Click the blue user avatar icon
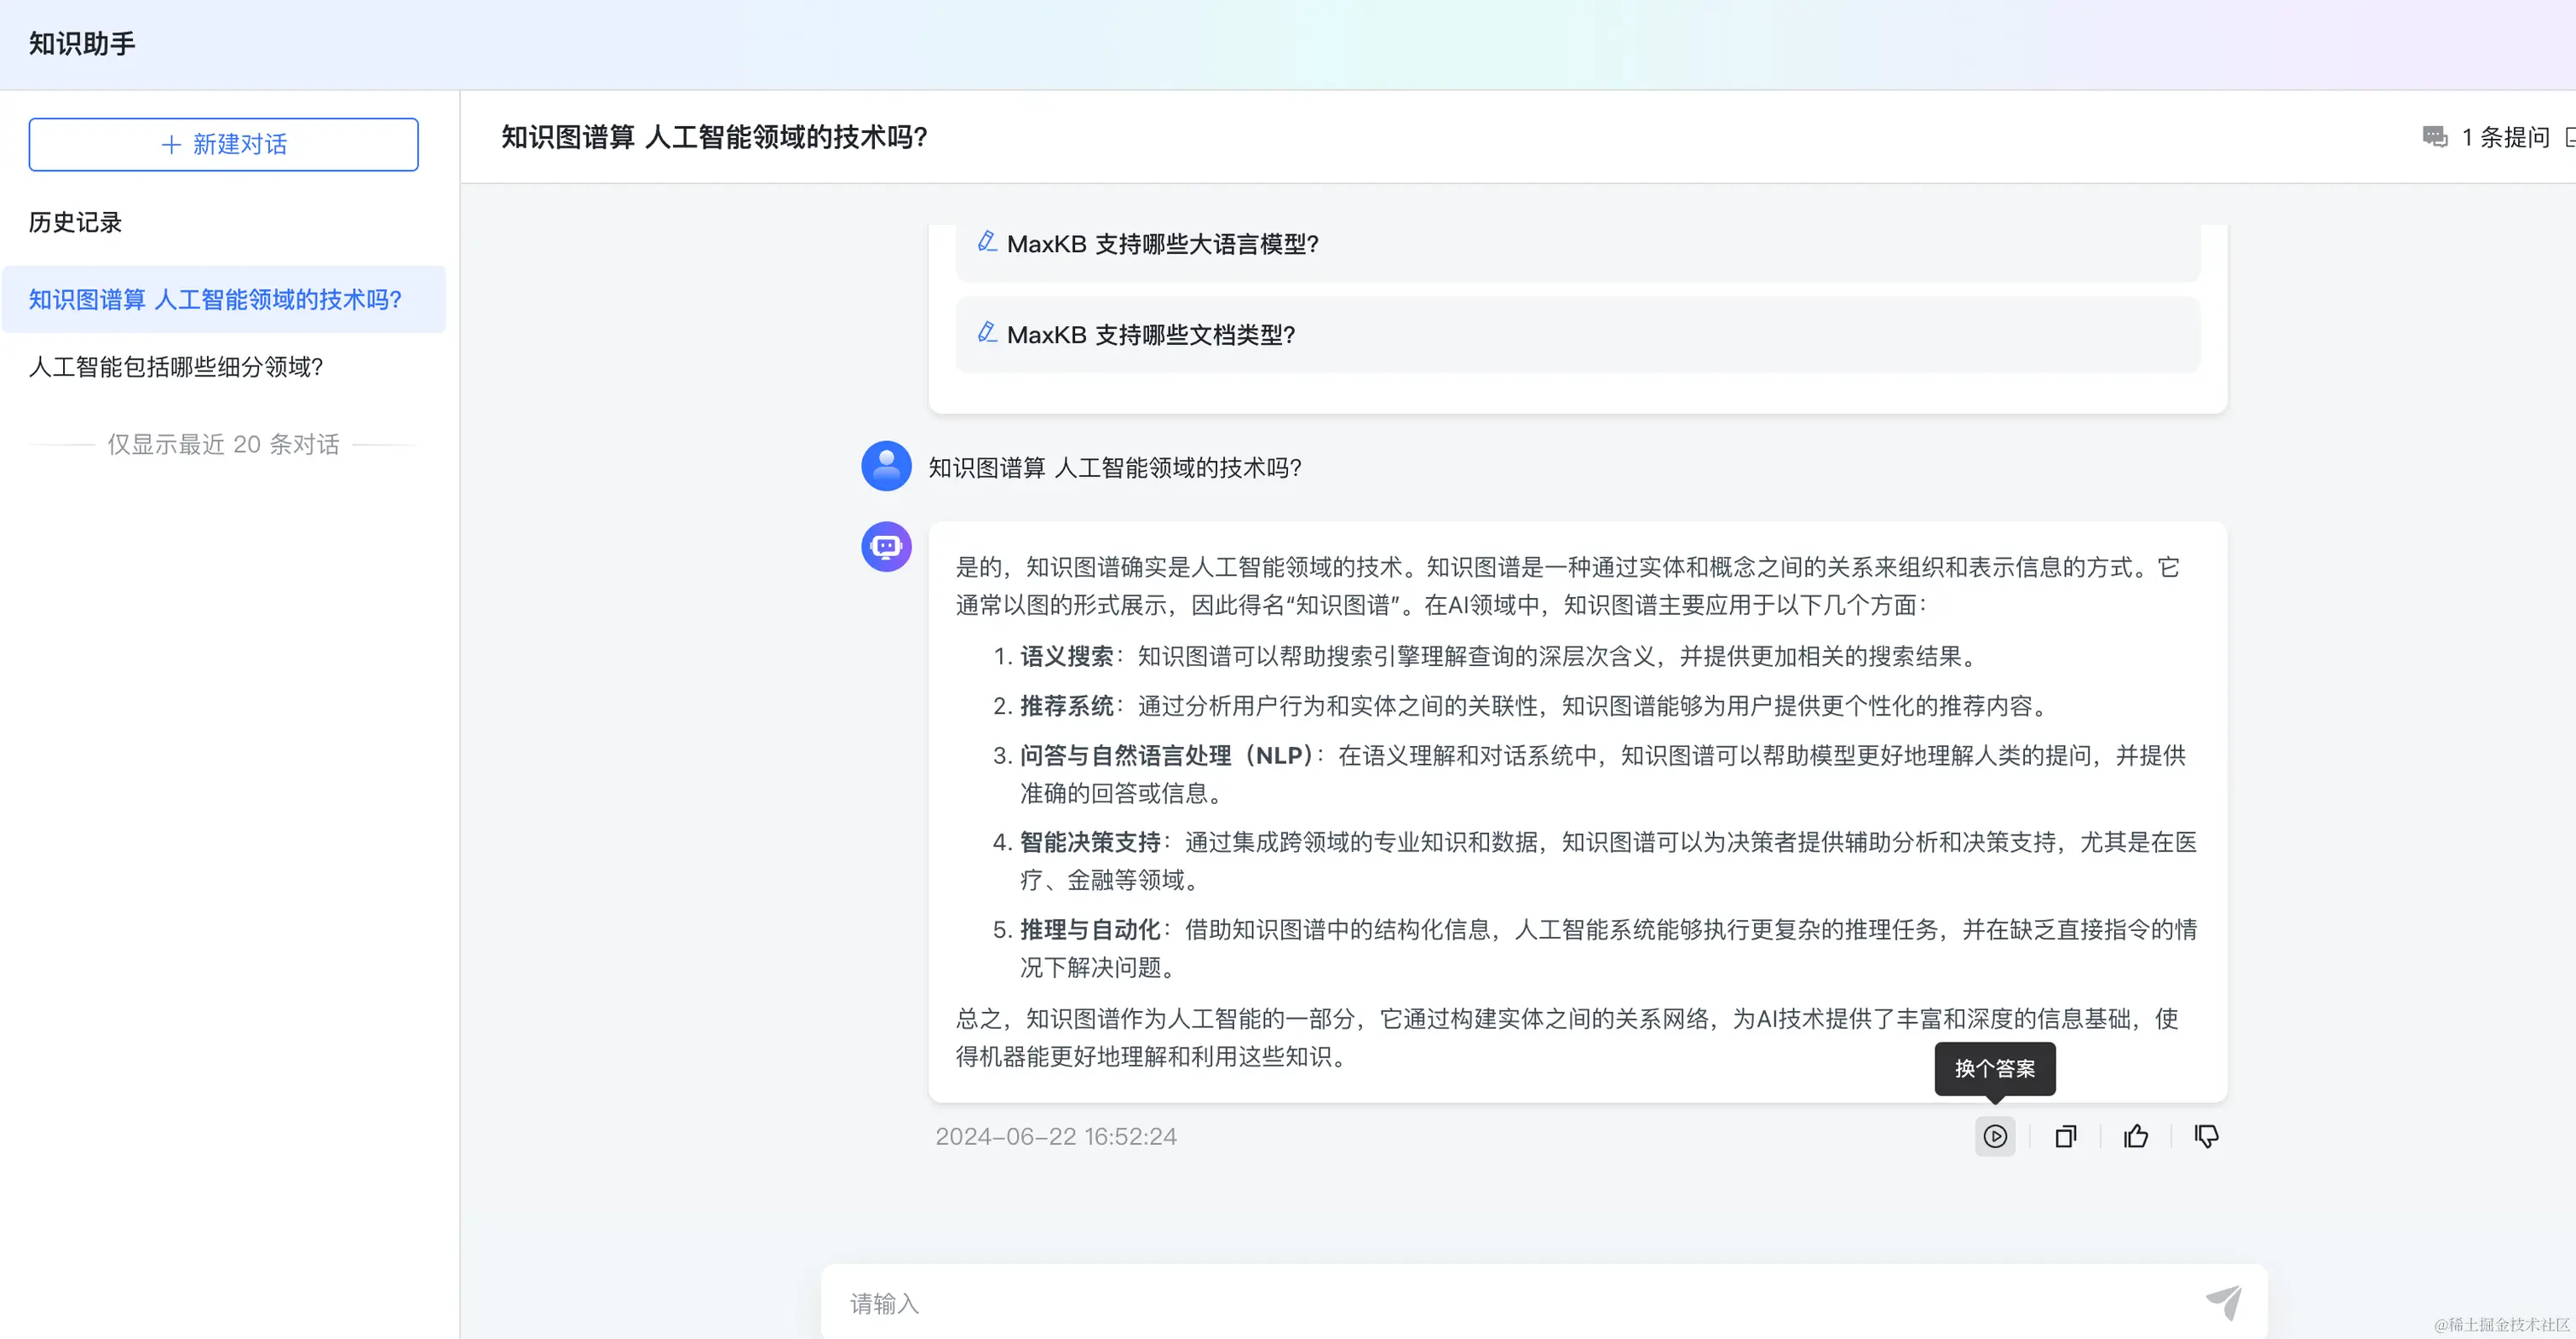Screen dimensions: 2576x1339 point(886,466)
